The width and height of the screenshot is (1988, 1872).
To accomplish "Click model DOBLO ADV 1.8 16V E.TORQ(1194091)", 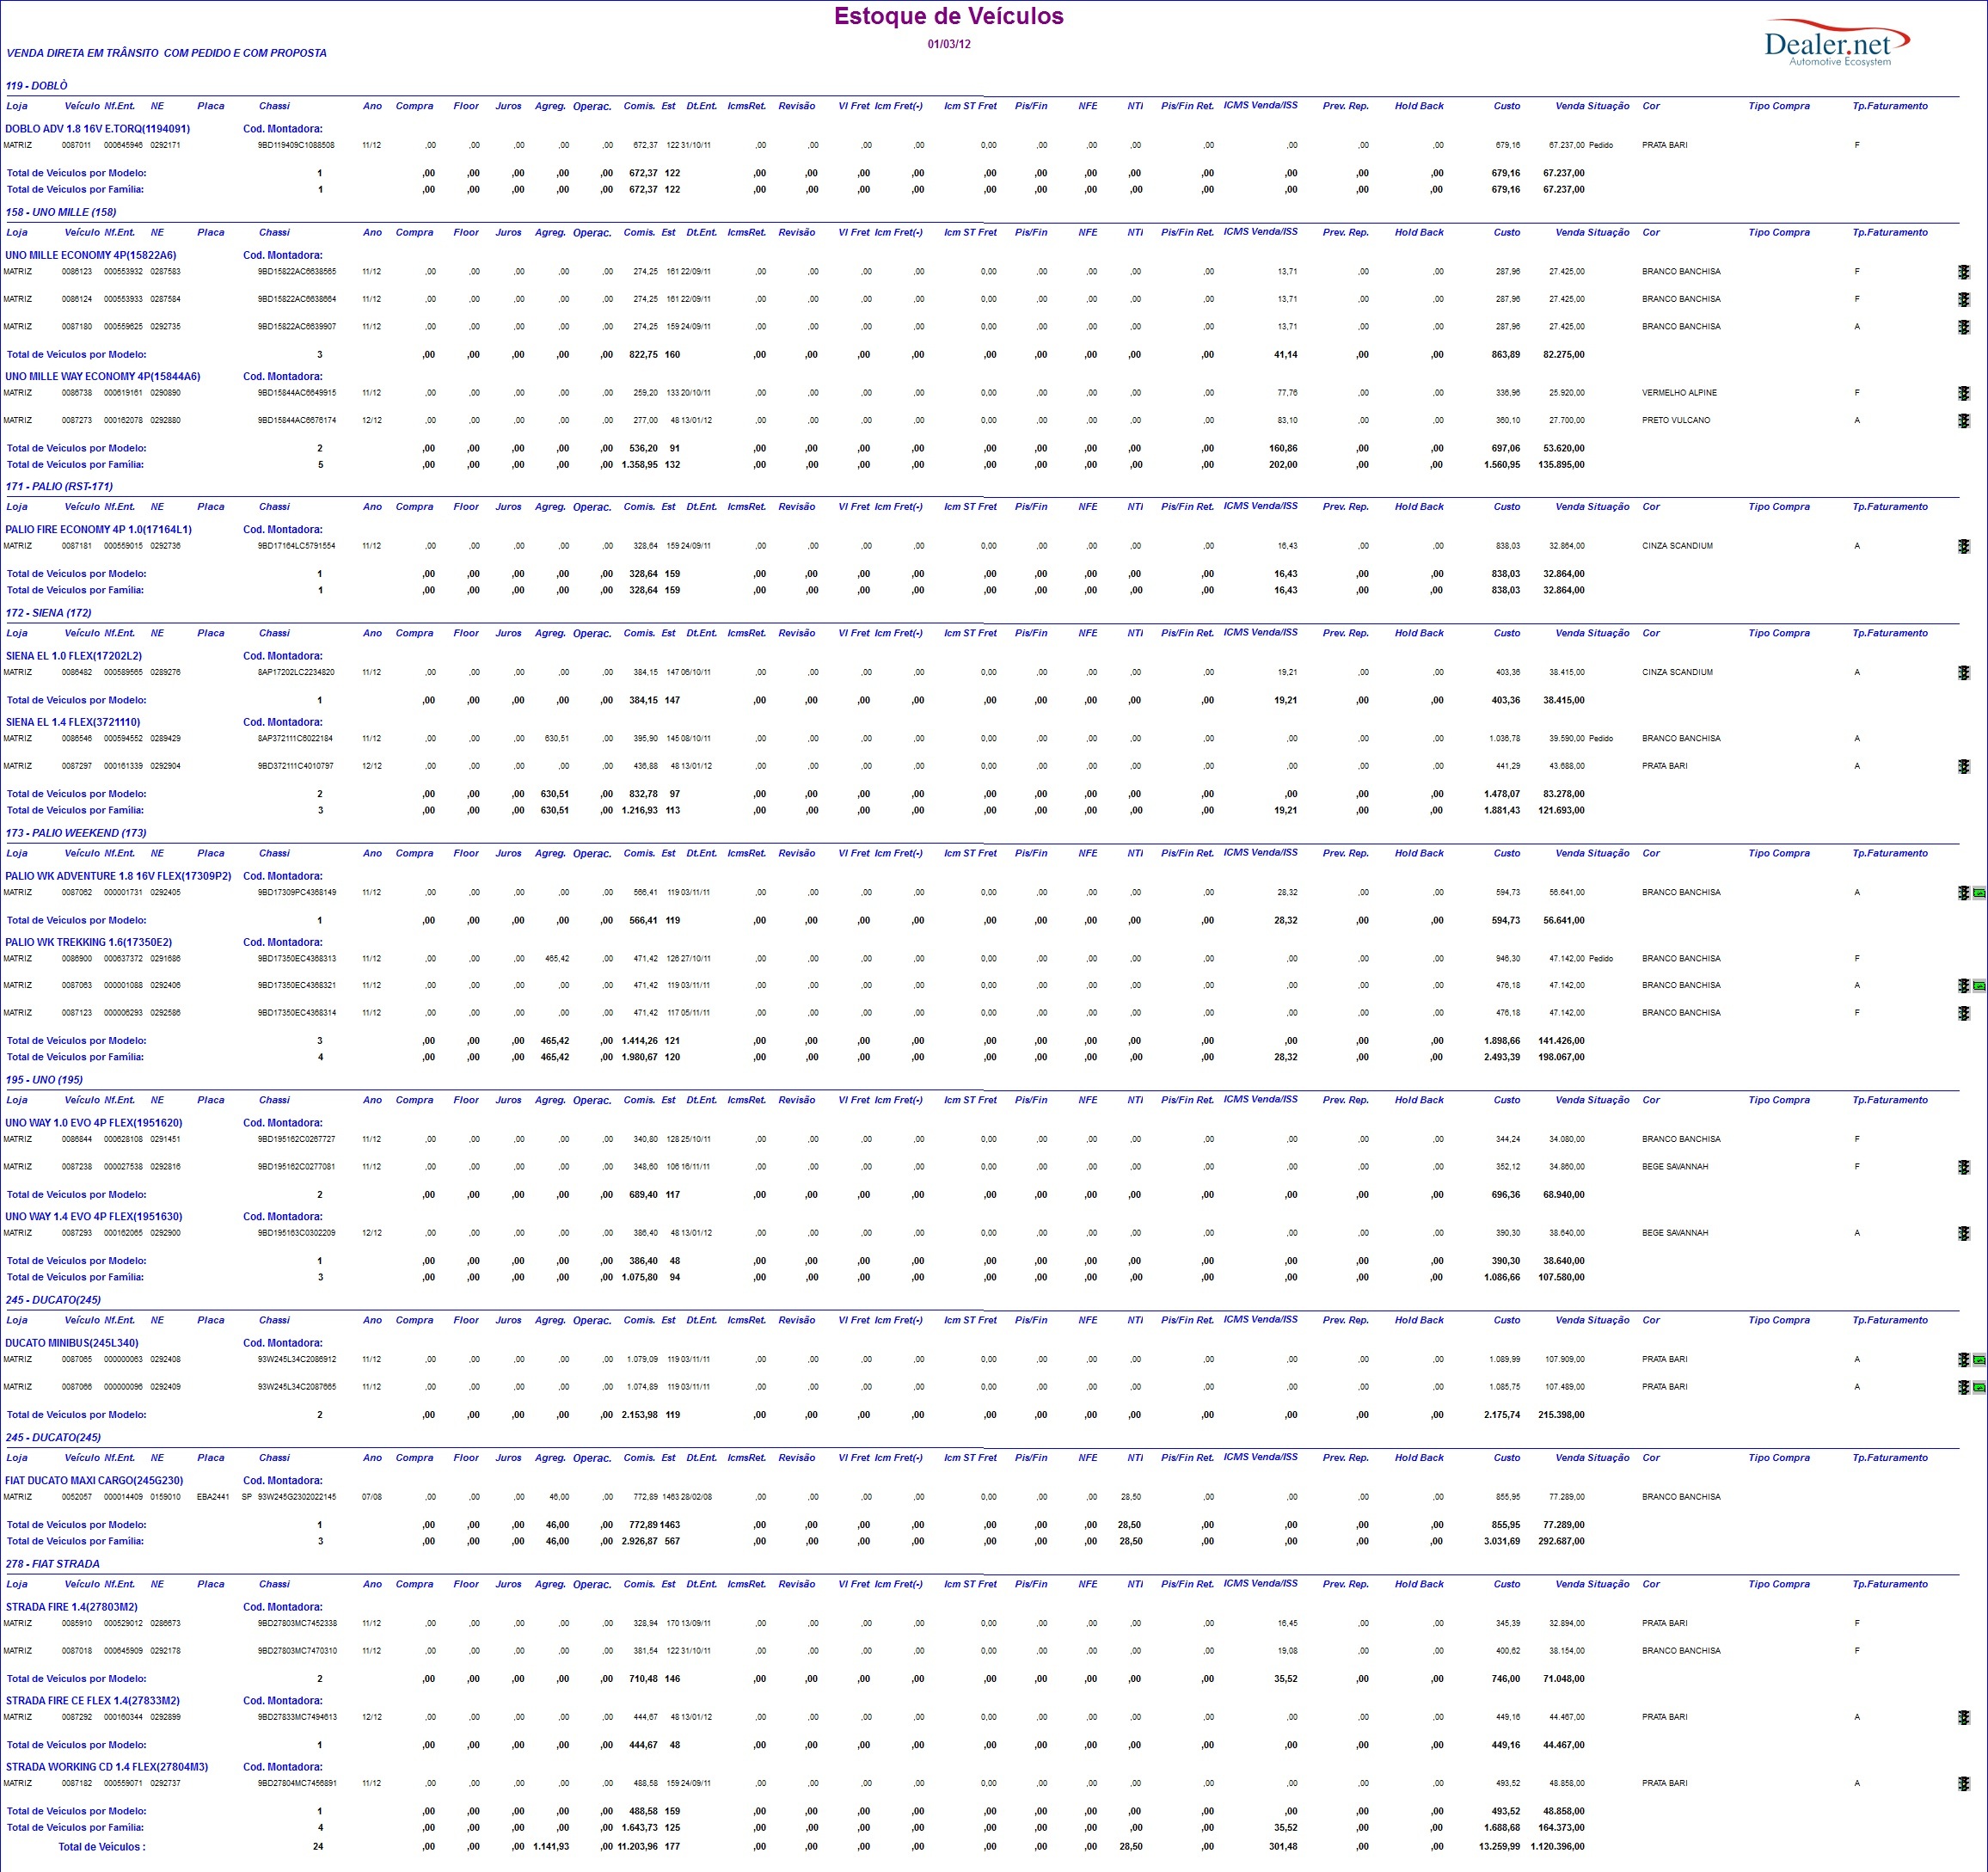I will pyautogui.click(x=97, y=129).
